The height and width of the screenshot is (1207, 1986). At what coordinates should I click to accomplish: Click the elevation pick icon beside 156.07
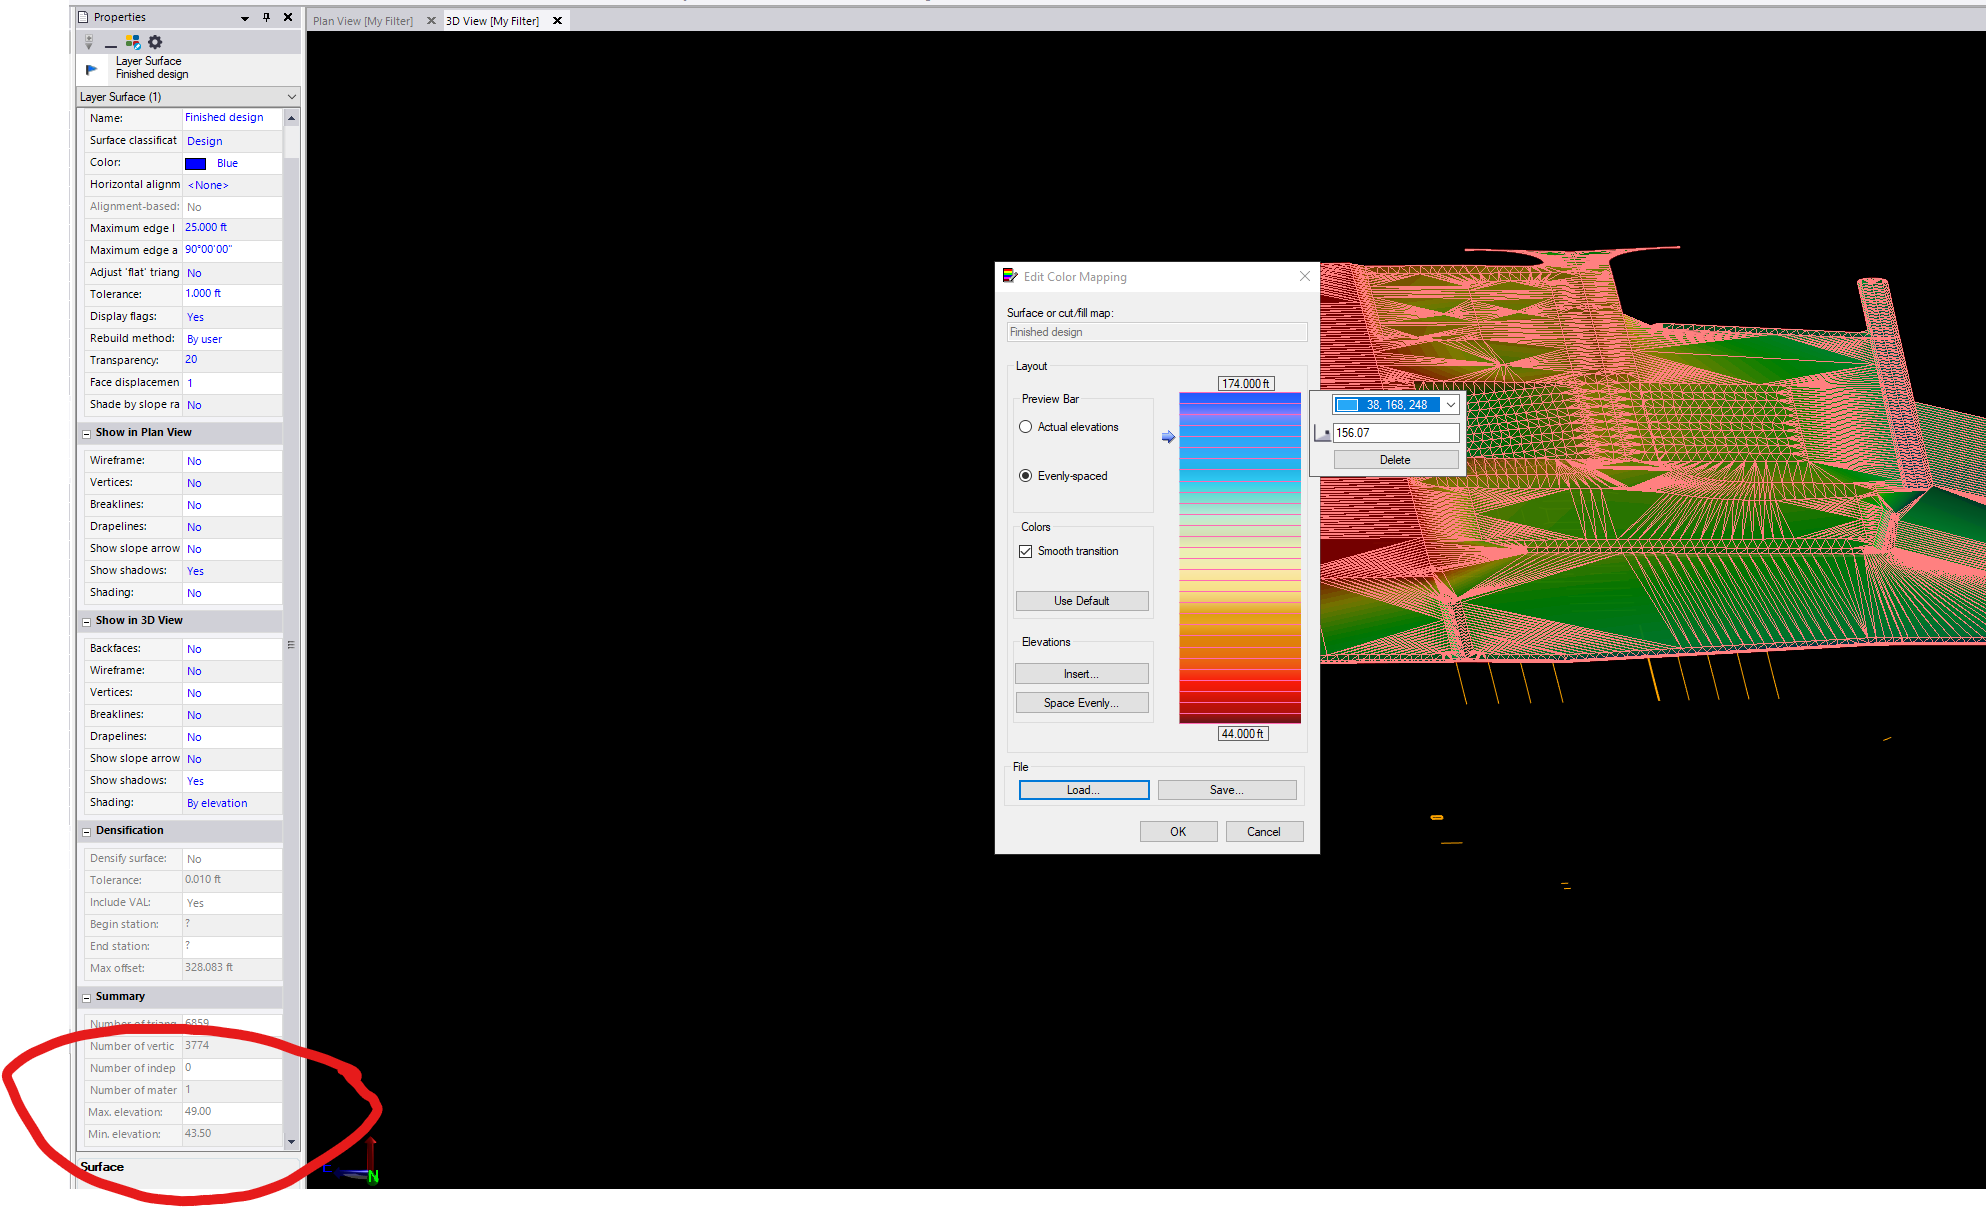click(x=1322, y=433)
